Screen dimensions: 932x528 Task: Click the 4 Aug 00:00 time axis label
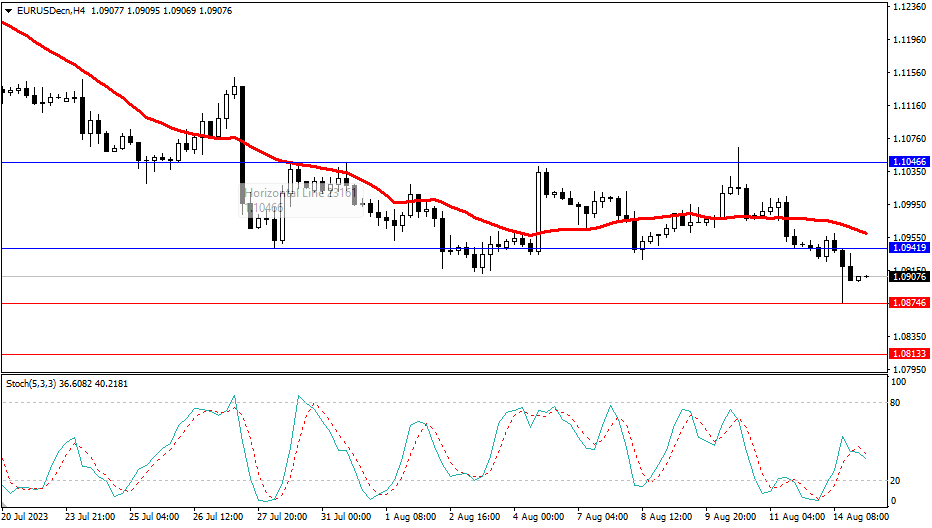(x=537, y=517)
